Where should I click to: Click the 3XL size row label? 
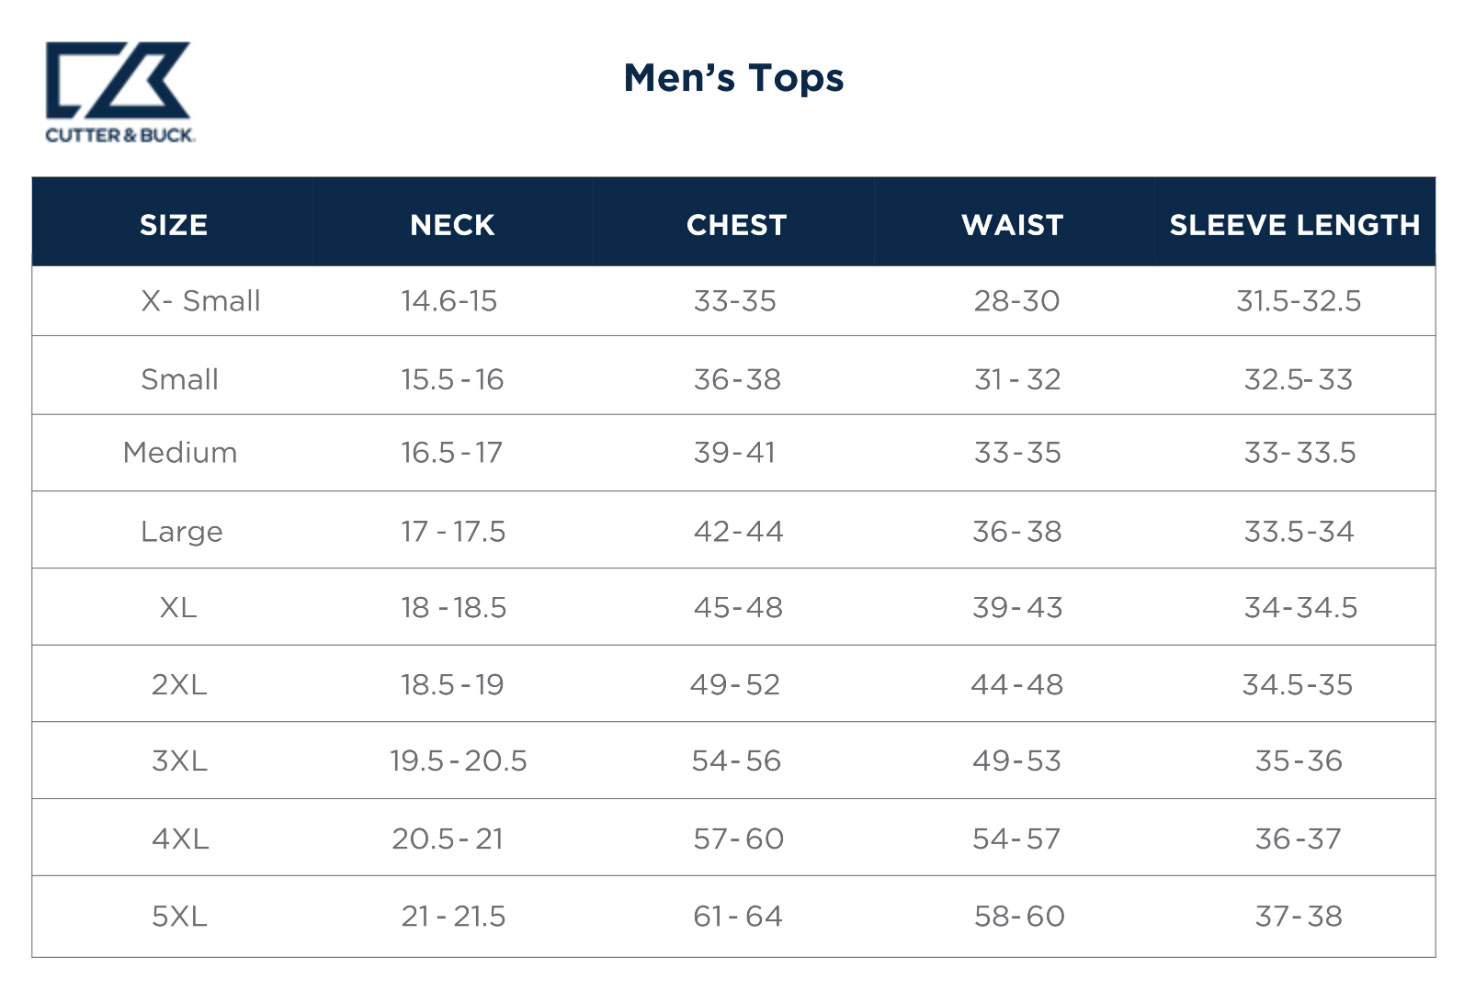179,761
